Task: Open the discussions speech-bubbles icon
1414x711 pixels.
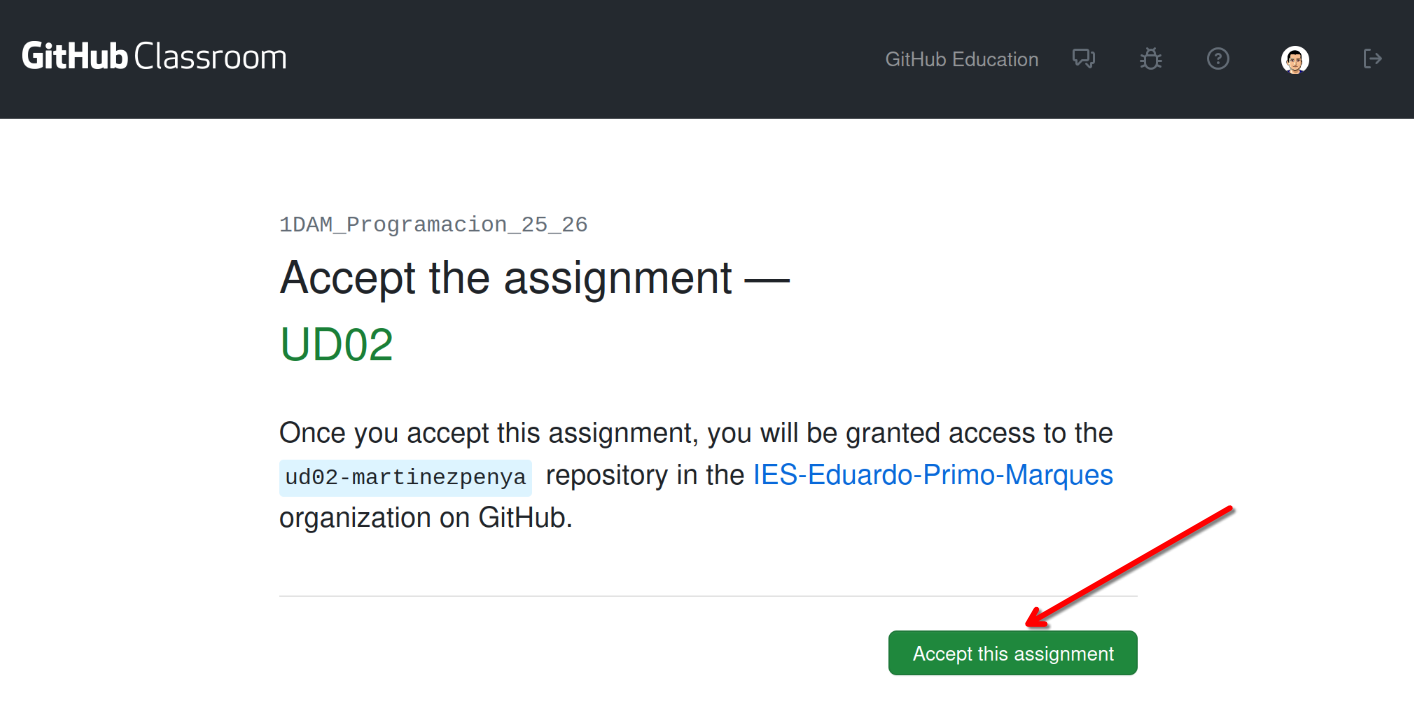Action: pyautogui.click(x=1083, y=59)
